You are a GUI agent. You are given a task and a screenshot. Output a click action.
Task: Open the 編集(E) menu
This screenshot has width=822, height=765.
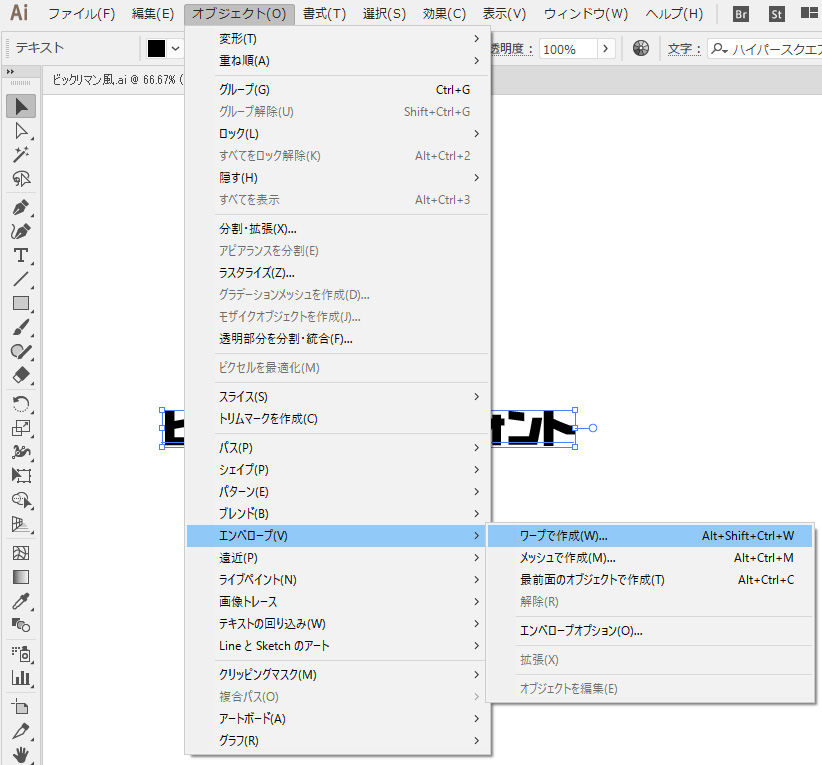coord(153,14)
